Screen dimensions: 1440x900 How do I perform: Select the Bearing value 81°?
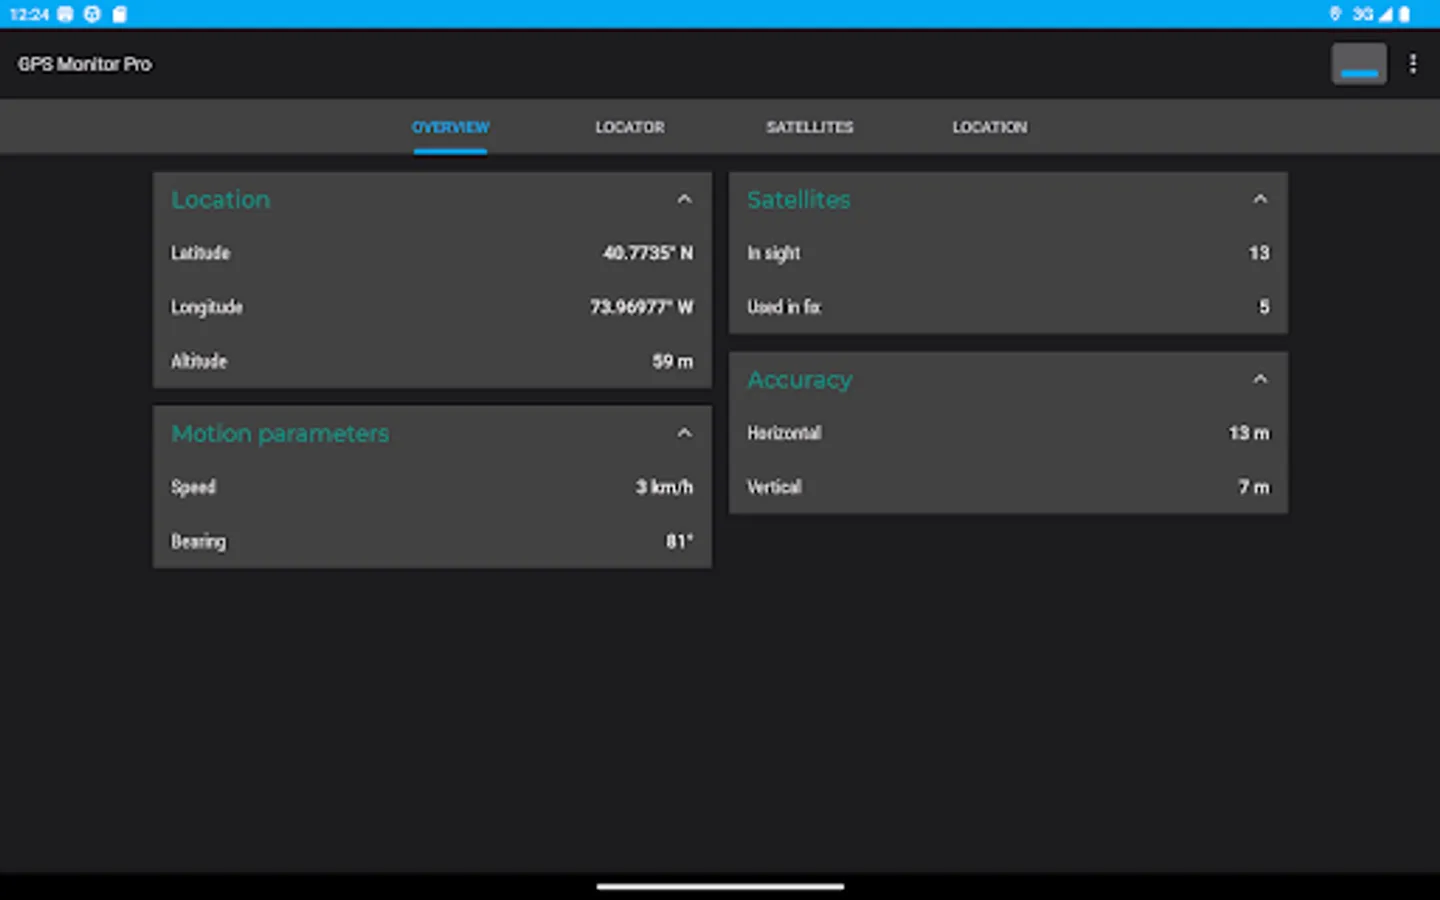(680, 541)
